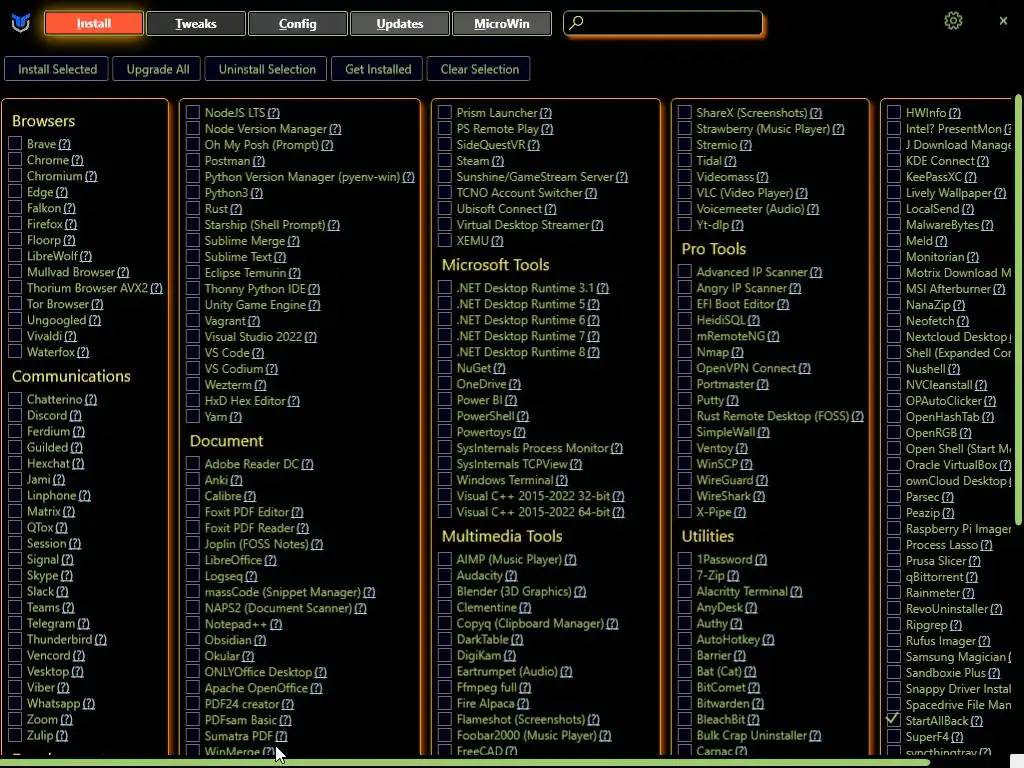Tick the VLC (Video Player) checkbox
The width and height of the screenshot is (1024, 768).
(x=684, y=193)
